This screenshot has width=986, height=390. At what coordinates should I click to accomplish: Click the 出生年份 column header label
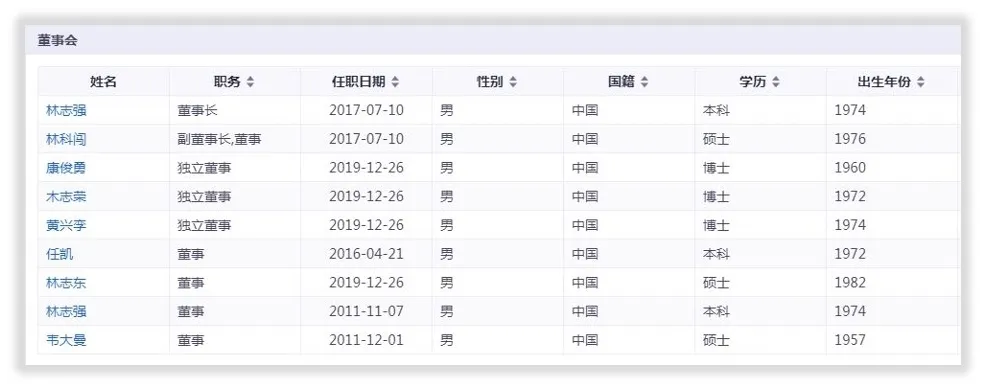click(x=884, y=82)
